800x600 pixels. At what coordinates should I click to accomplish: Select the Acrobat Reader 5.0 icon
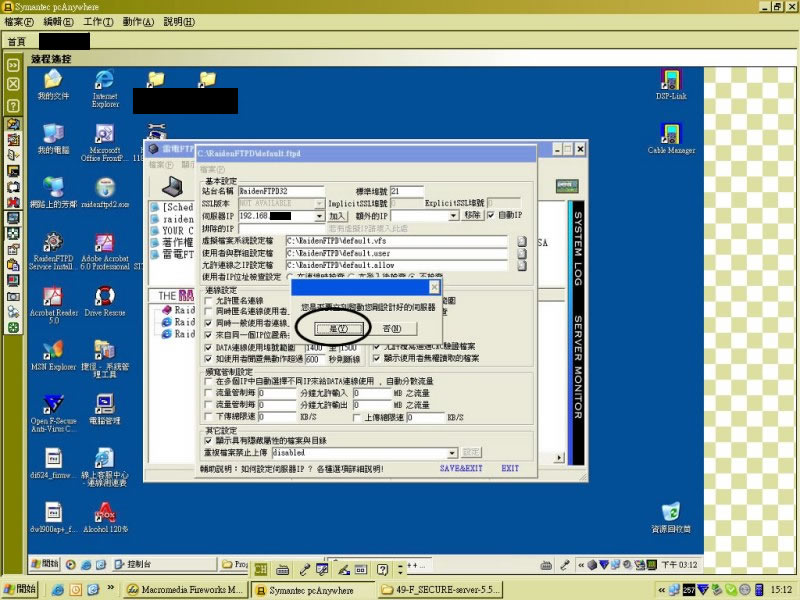tap(53, 305)
